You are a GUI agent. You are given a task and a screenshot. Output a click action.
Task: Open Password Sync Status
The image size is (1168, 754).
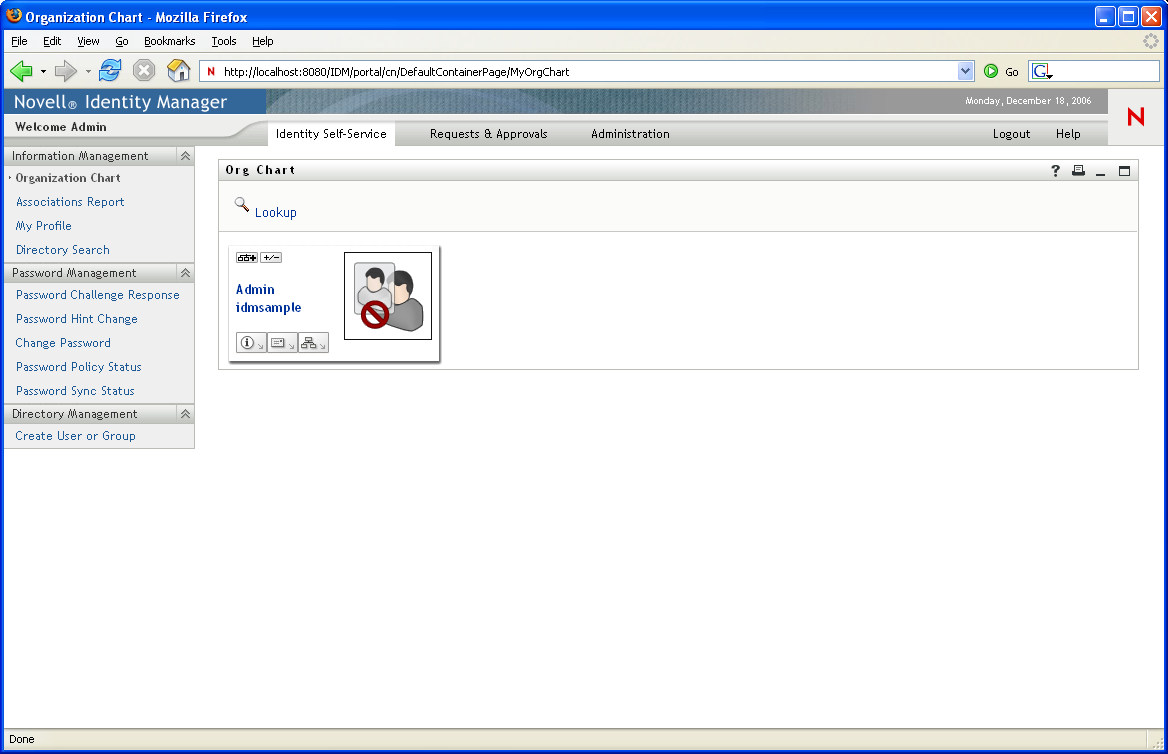coord(75,390)
